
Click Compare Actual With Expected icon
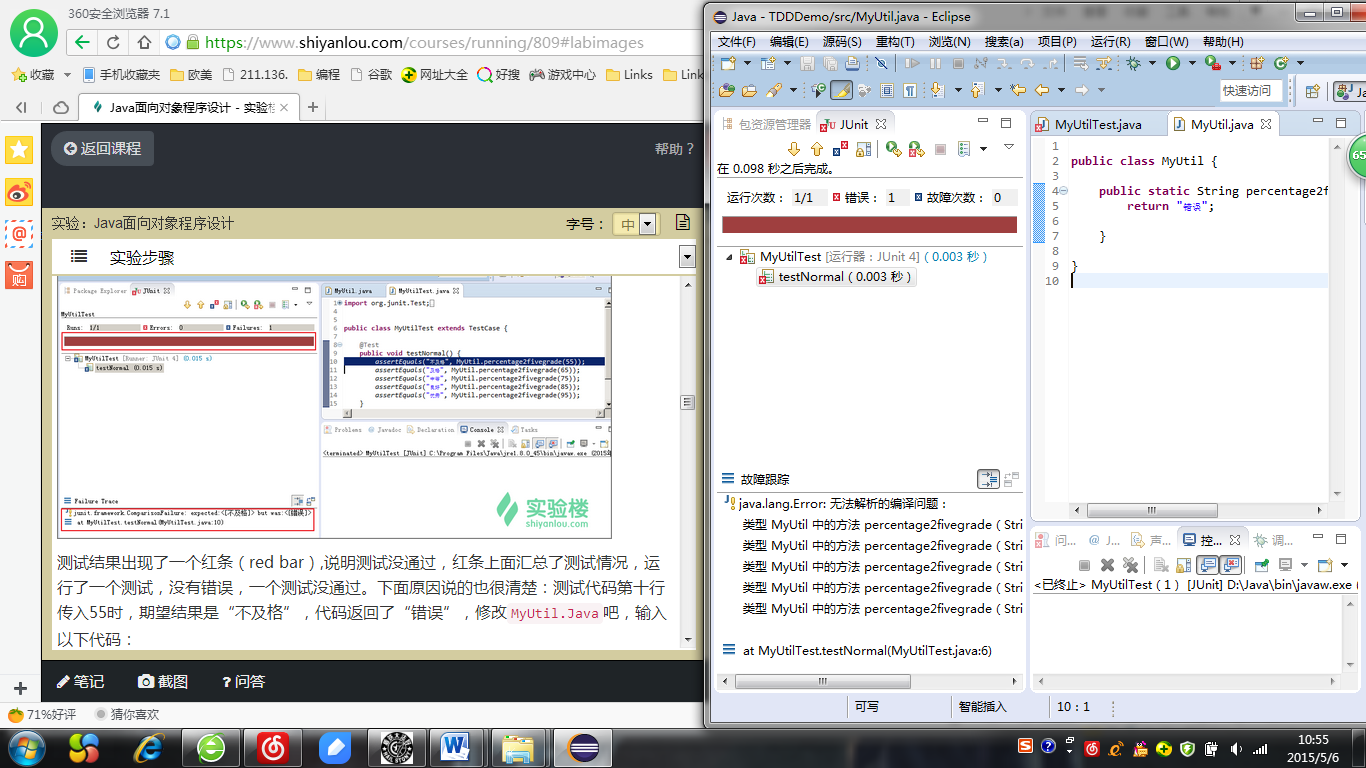coord(1011,479)
